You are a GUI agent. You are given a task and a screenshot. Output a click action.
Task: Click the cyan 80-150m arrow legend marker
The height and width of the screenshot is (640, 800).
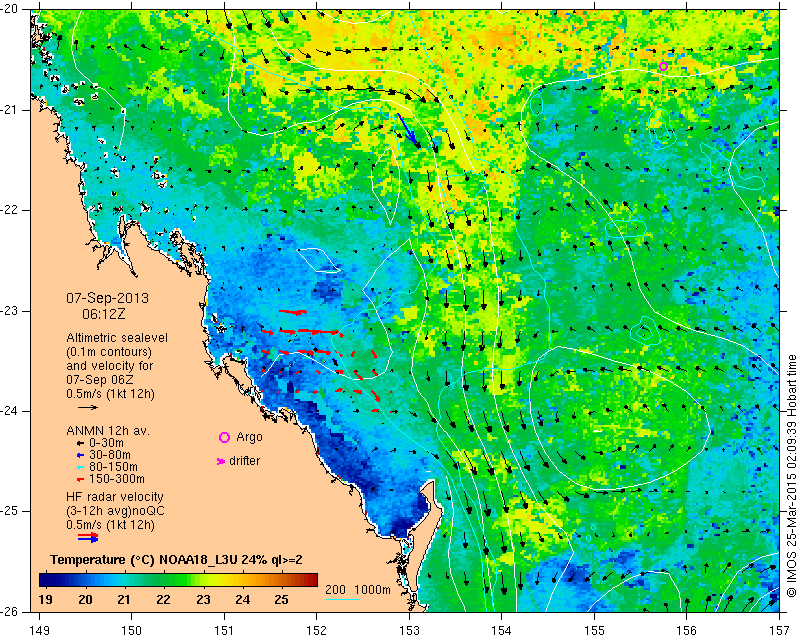(80, 467)
